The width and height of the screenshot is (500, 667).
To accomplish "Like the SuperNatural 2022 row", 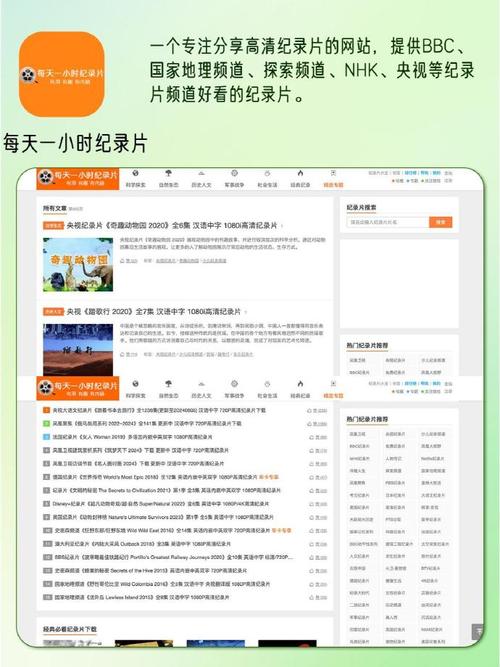I will pyautogui.click(x=318, y=504).
